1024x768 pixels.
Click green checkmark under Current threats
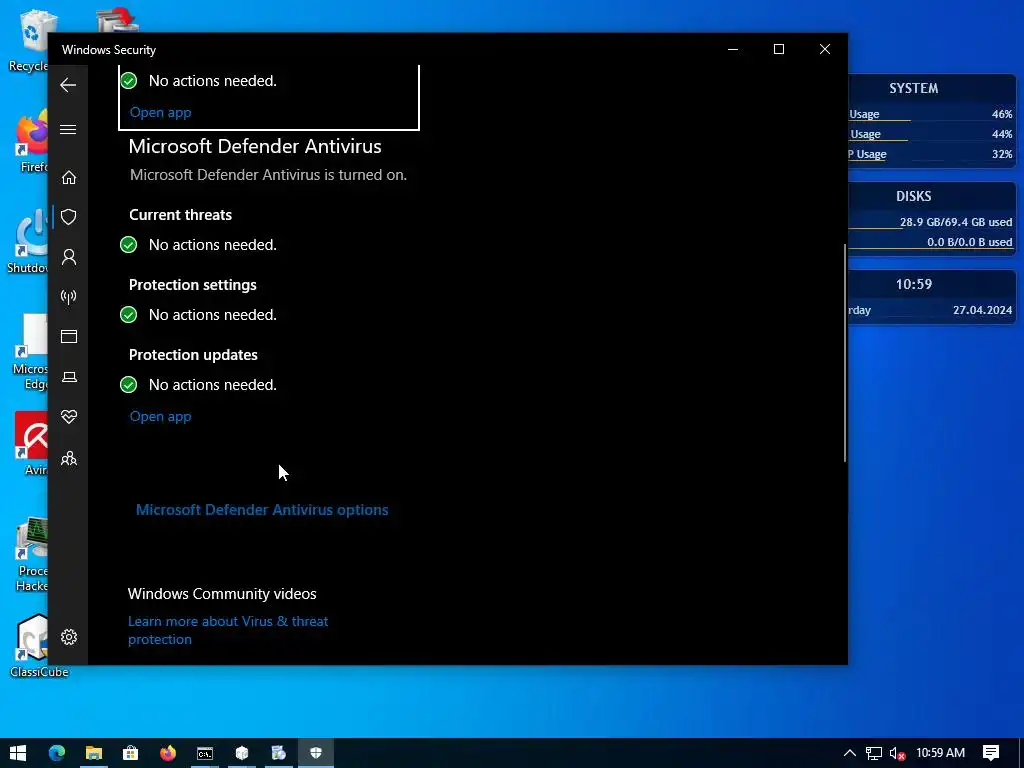click(129, 245)
